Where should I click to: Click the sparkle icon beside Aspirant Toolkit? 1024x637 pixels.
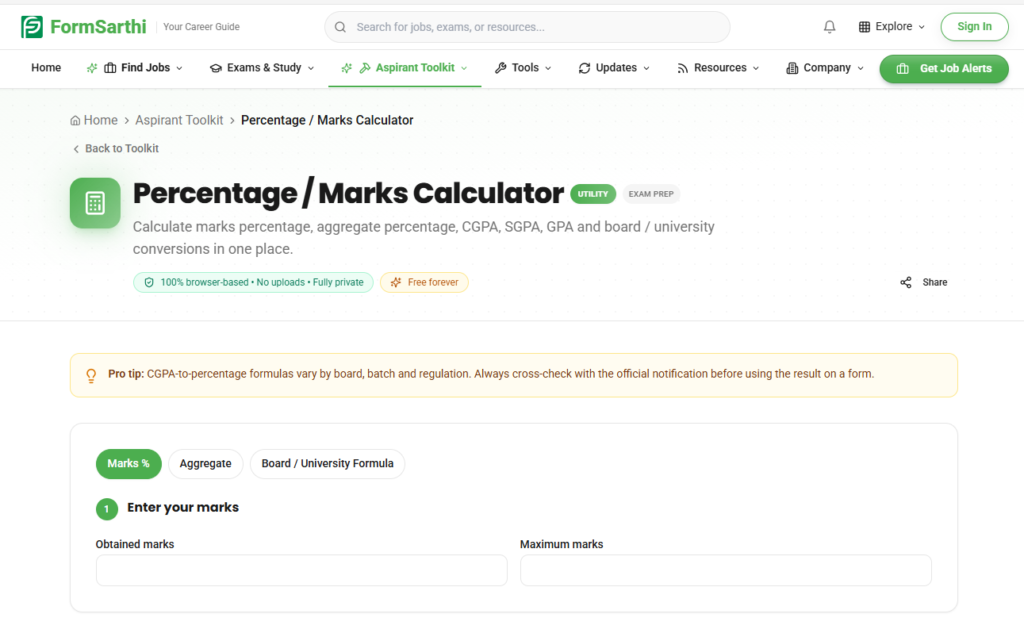click(347, 68)
